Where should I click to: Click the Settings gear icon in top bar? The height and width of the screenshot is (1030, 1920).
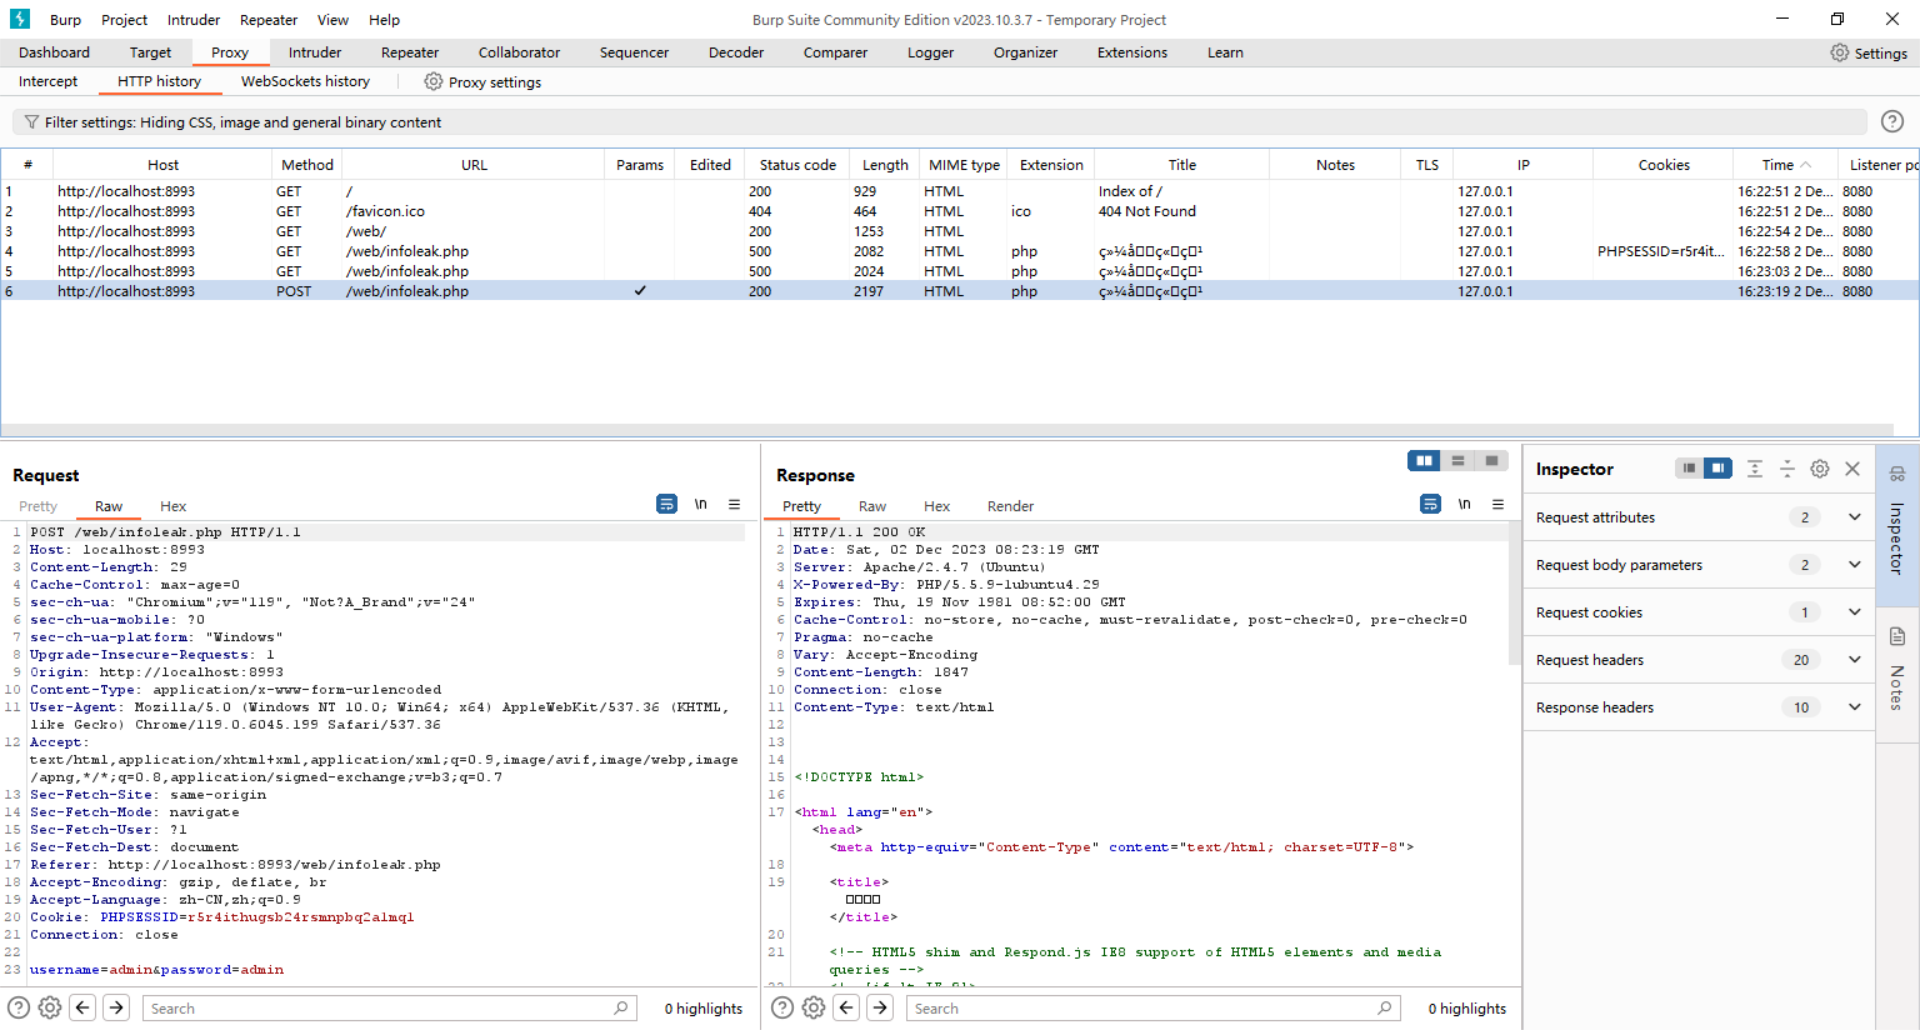(x=1839, y=53)
